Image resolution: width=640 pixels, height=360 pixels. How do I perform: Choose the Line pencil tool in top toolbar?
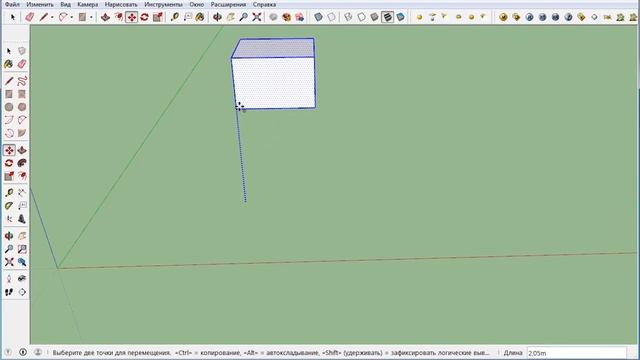tap(44, 17)
